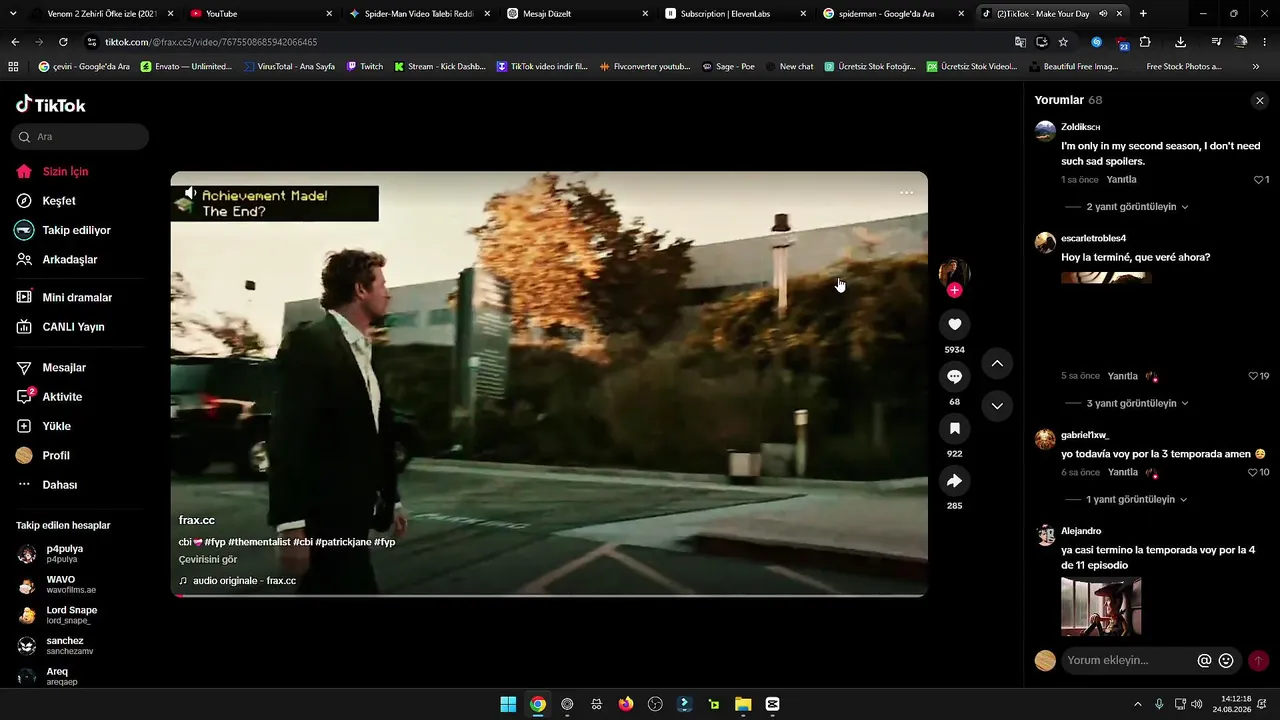Go to the next video with the down arrow
Image resolution: width=1280 pixels, height=720 pixels.
pos(997,406)
